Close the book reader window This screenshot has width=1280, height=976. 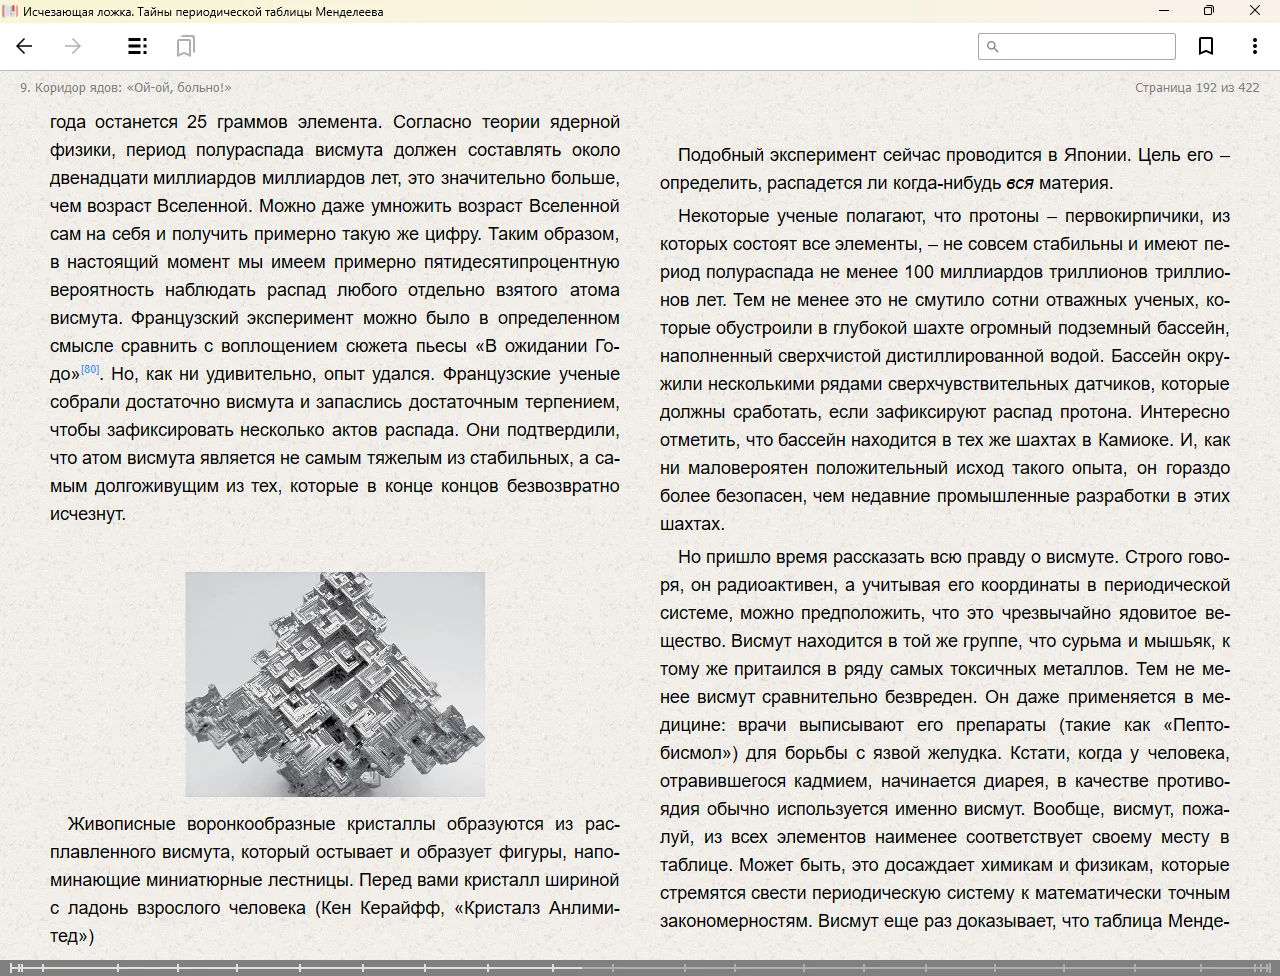1255,11
